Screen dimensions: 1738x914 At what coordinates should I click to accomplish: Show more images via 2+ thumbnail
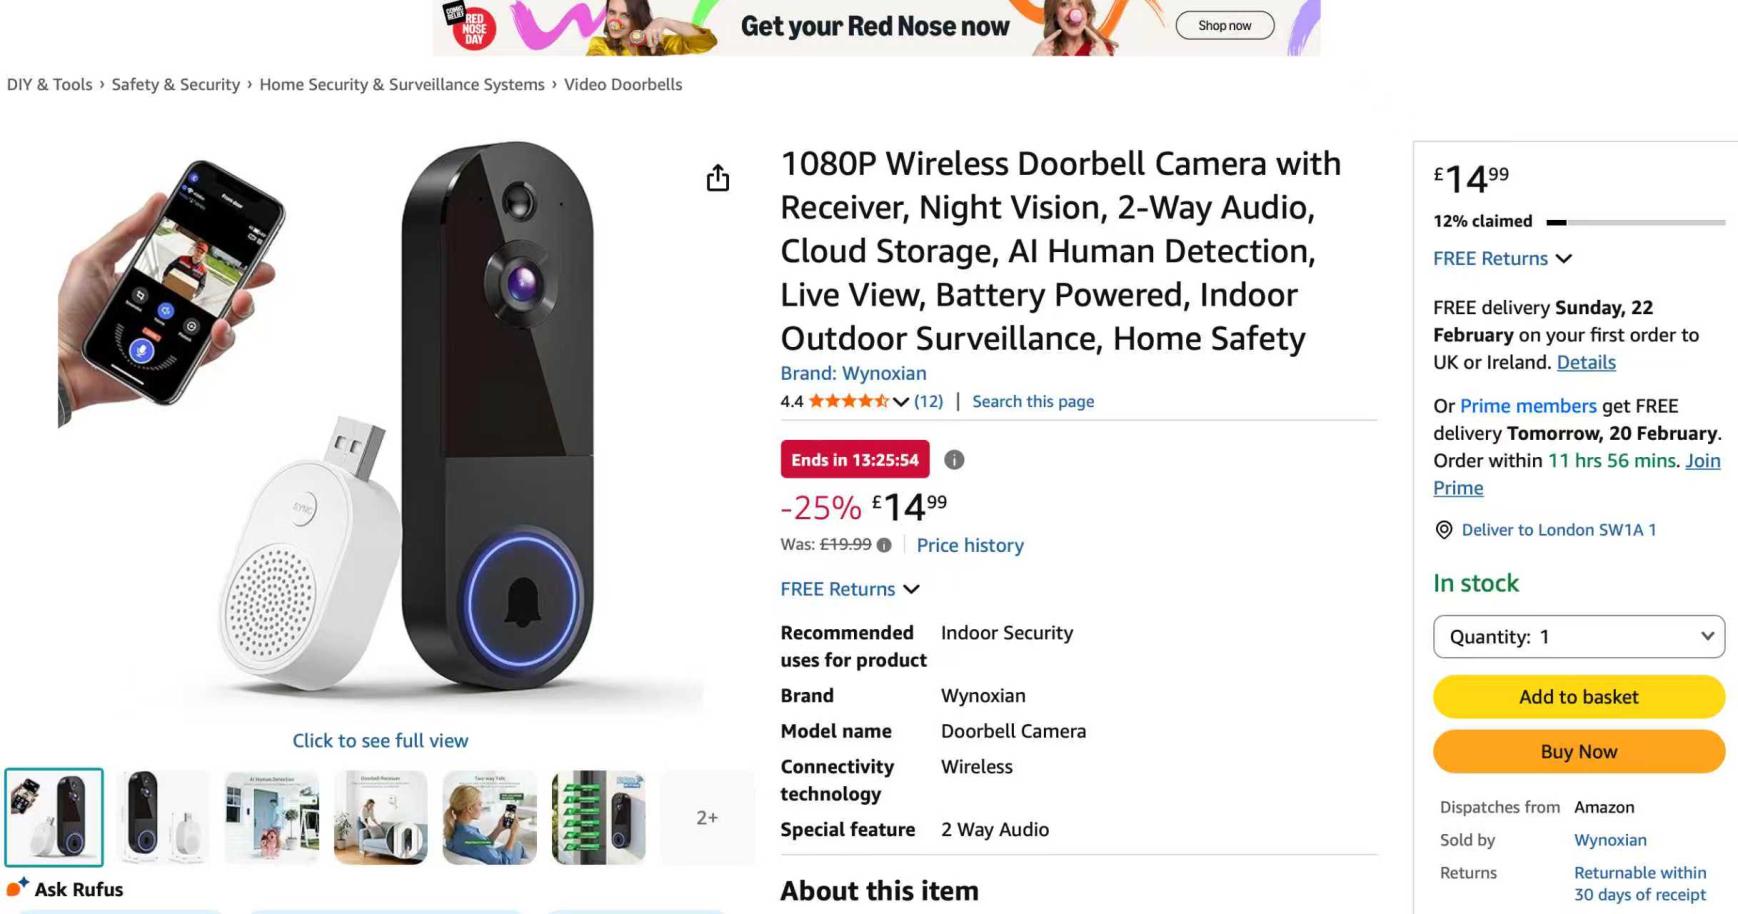[707, 817]
